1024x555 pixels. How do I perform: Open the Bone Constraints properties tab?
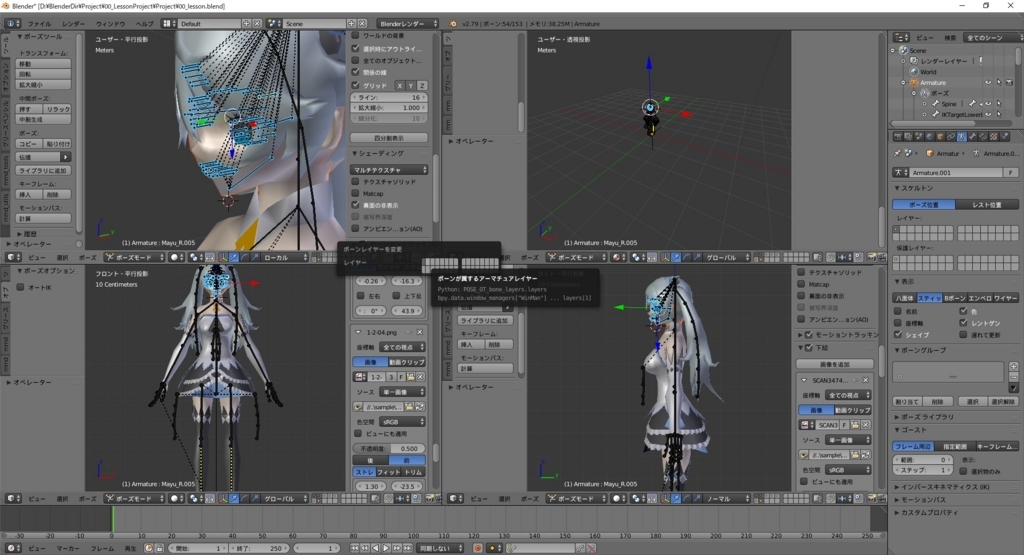[x=983, y=137]
